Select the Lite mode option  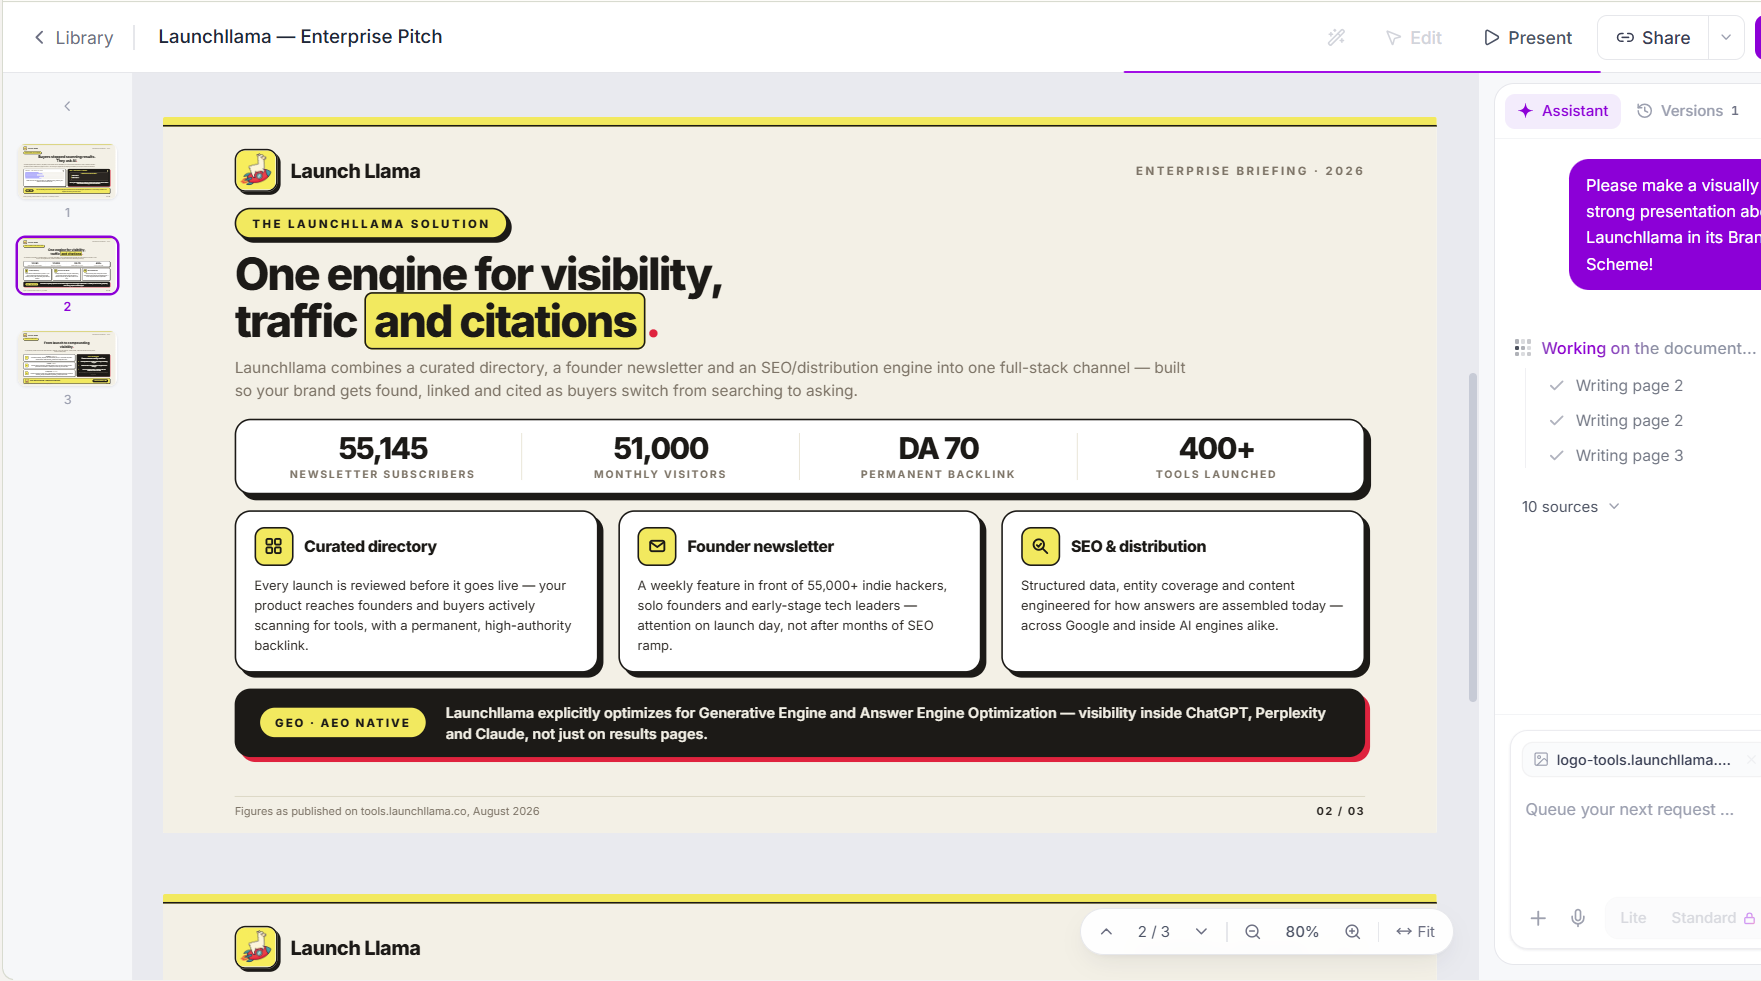pyautogui.click(x=1633, y=918)
